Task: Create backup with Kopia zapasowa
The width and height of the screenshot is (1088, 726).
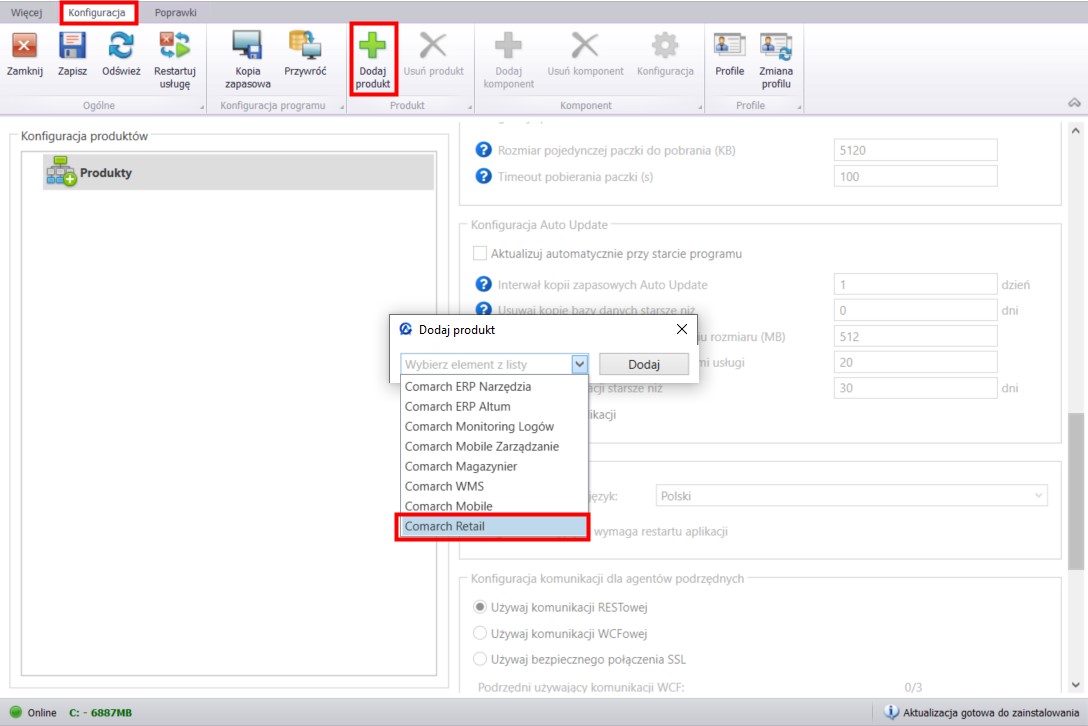Action: 247,45
